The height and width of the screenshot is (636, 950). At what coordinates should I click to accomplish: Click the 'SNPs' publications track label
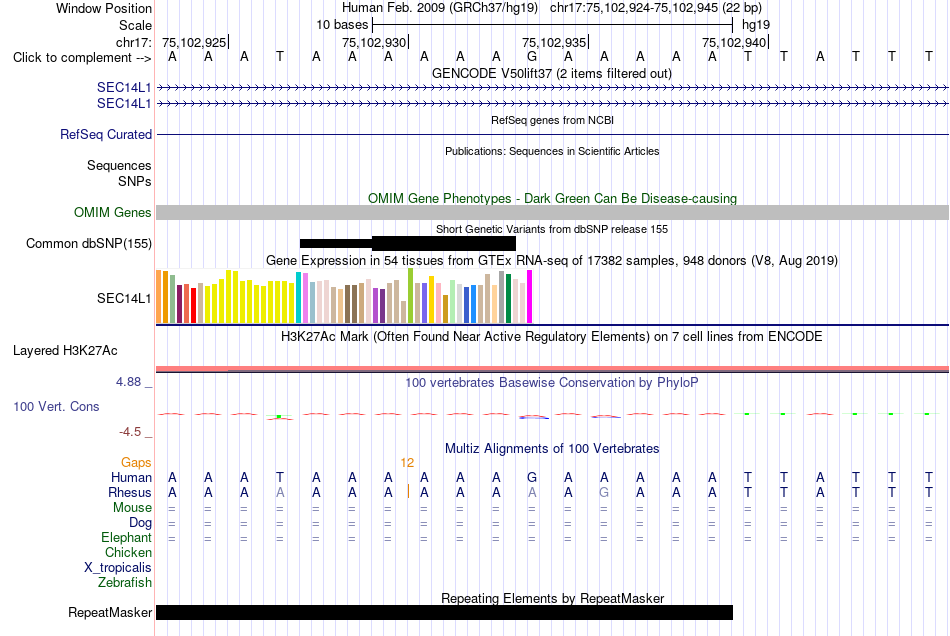pos(135,181)
